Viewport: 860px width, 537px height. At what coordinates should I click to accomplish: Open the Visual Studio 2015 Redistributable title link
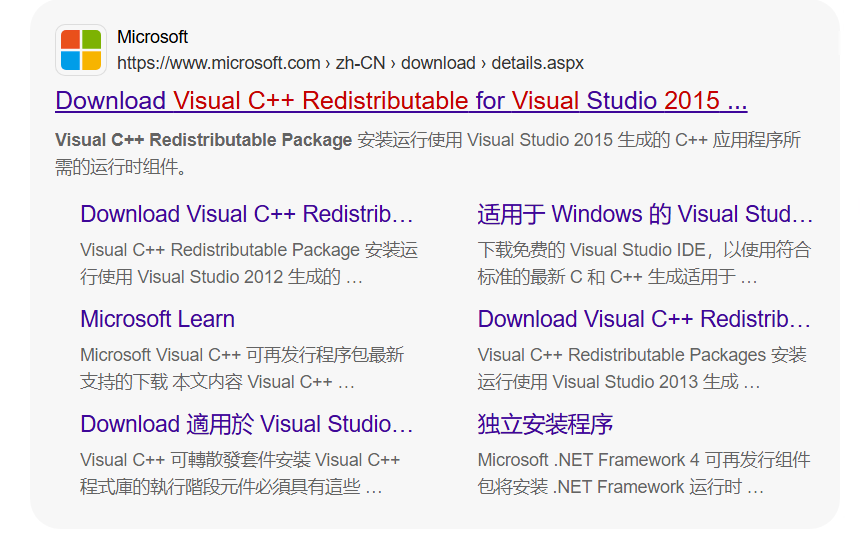pyautogui.click(x=401, y=101)
